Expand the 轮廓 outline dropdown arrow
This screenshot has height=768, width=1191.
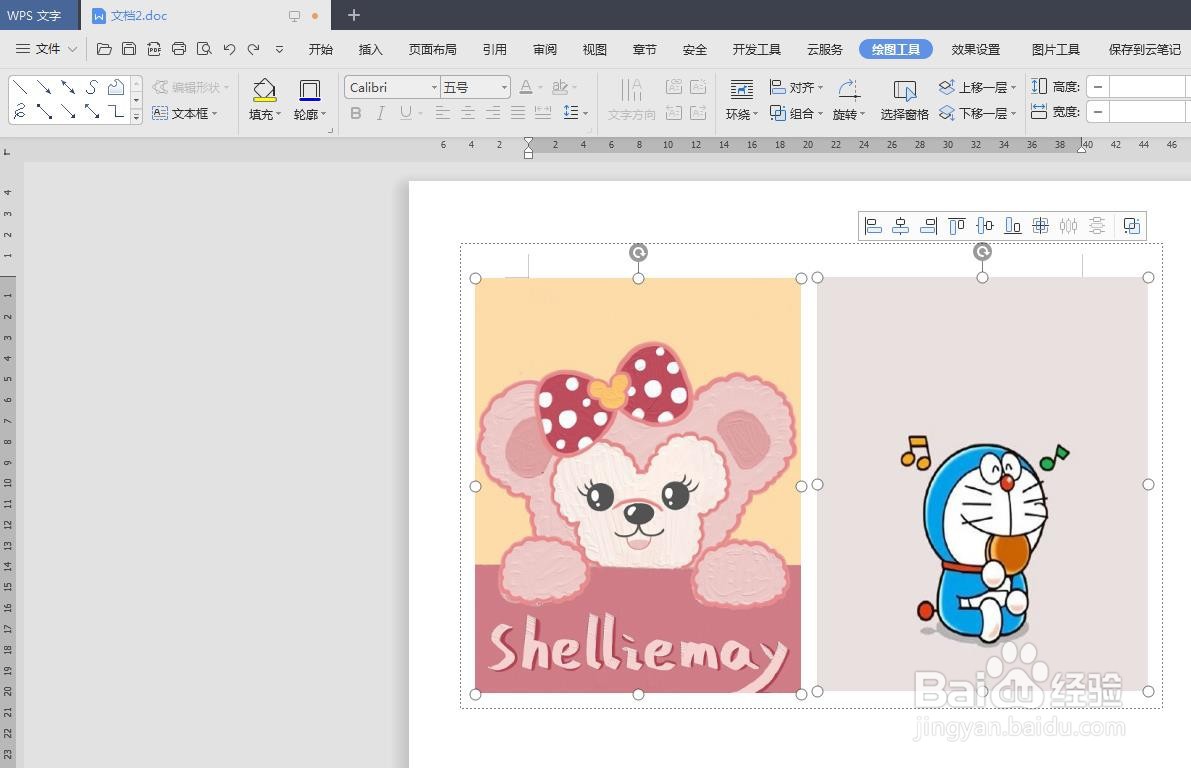click(x=324, y=115)
